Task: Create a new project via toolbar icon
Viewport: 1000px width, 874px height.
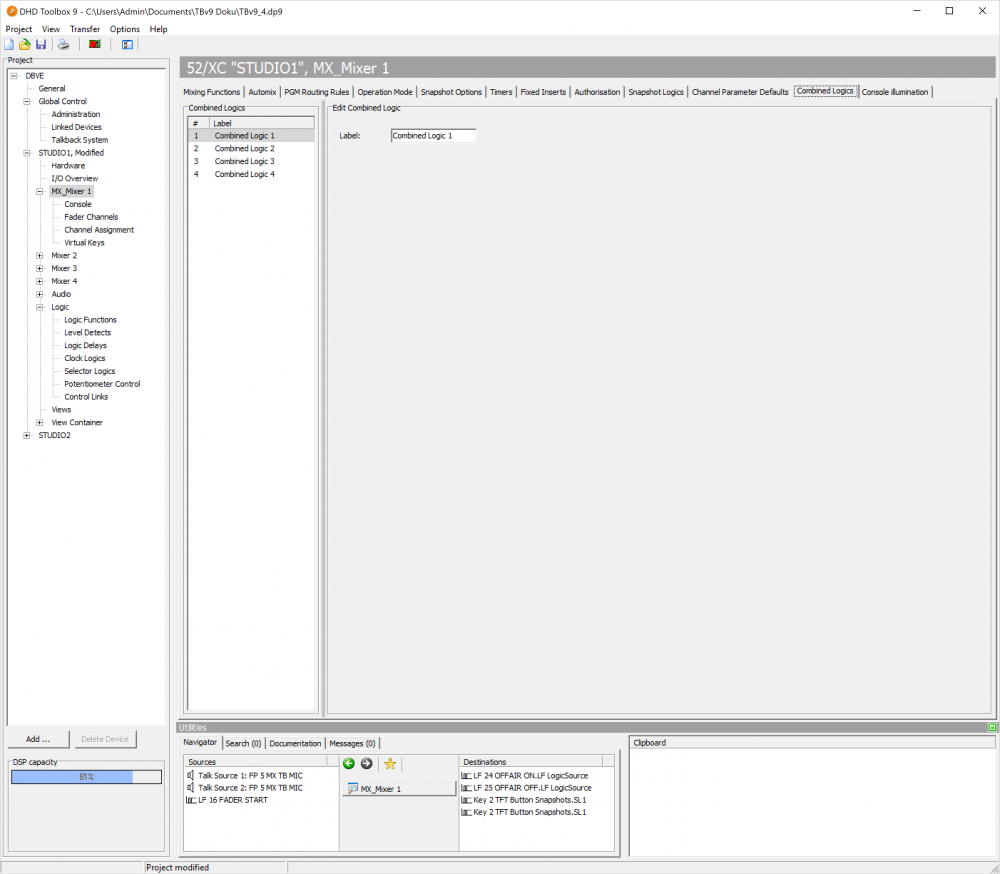Action: coord(9,44)
